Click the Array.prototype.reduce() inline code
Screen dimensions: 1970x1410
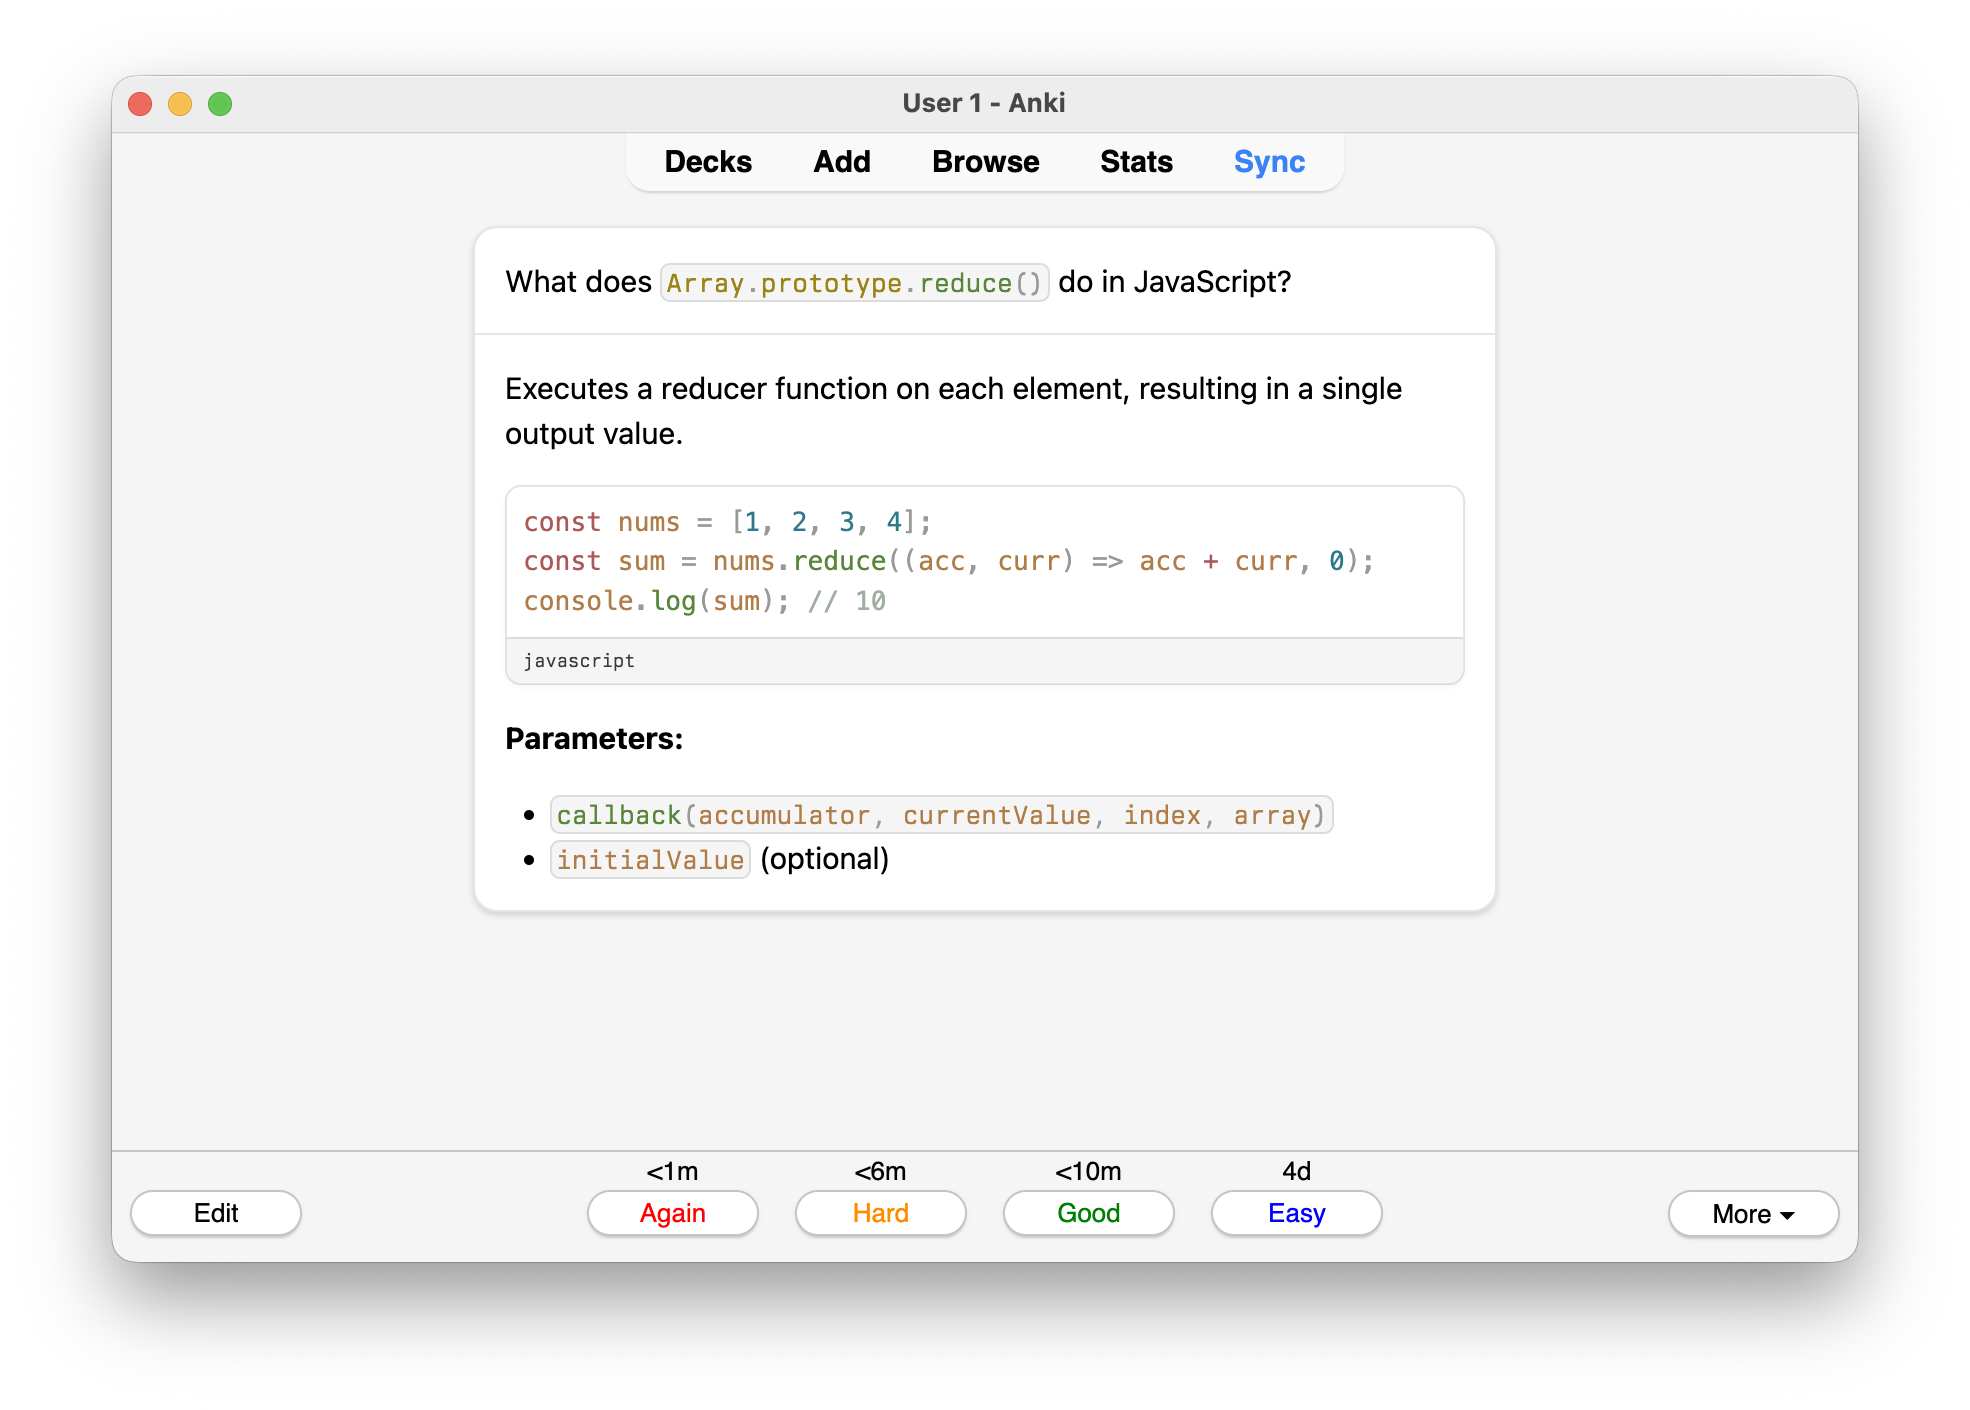coord(854,283)
